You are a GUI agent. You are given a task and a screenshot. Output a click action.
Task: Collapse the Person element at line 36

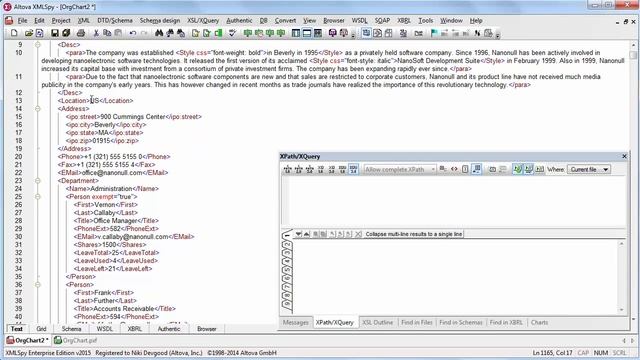pyautogui.click(x=38, y=284)
